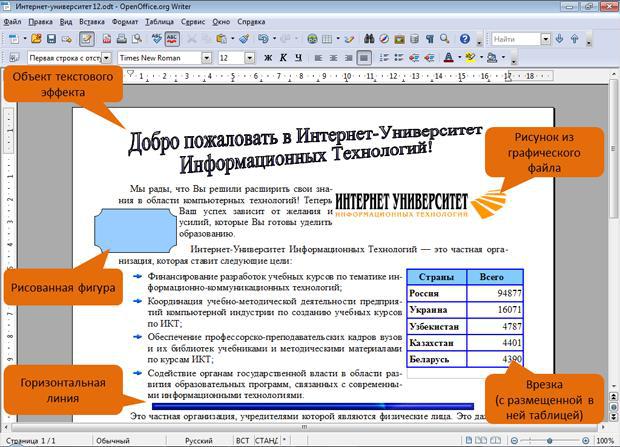The width and height of the screenshot is (620, 447).
Task: Click the Найти search field
Action: tap(516, 39)
